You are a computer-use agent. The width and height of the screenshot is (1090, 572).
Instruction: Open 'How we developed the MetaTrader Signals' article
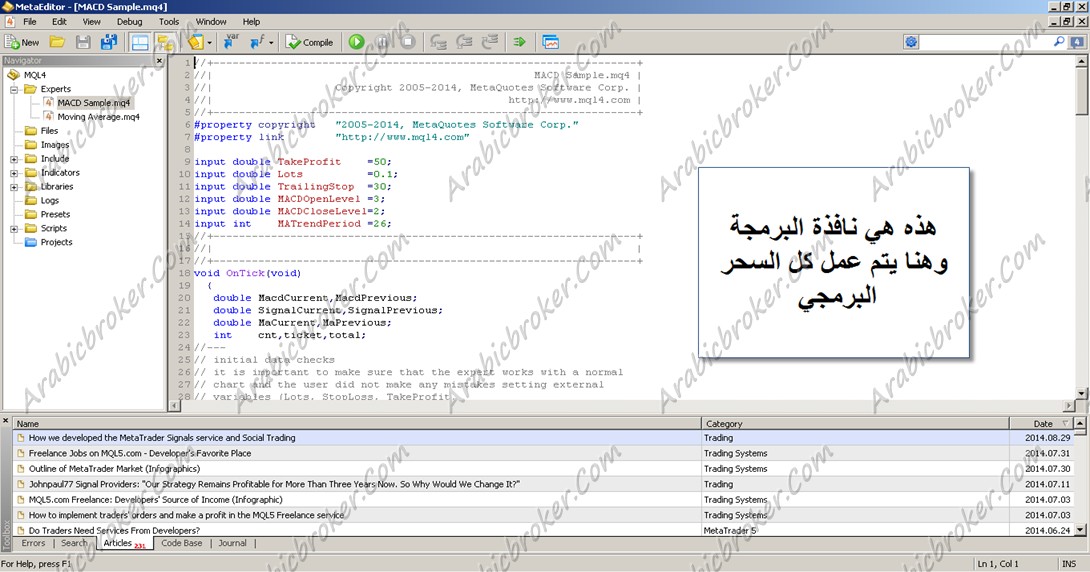tap(162, 438)
